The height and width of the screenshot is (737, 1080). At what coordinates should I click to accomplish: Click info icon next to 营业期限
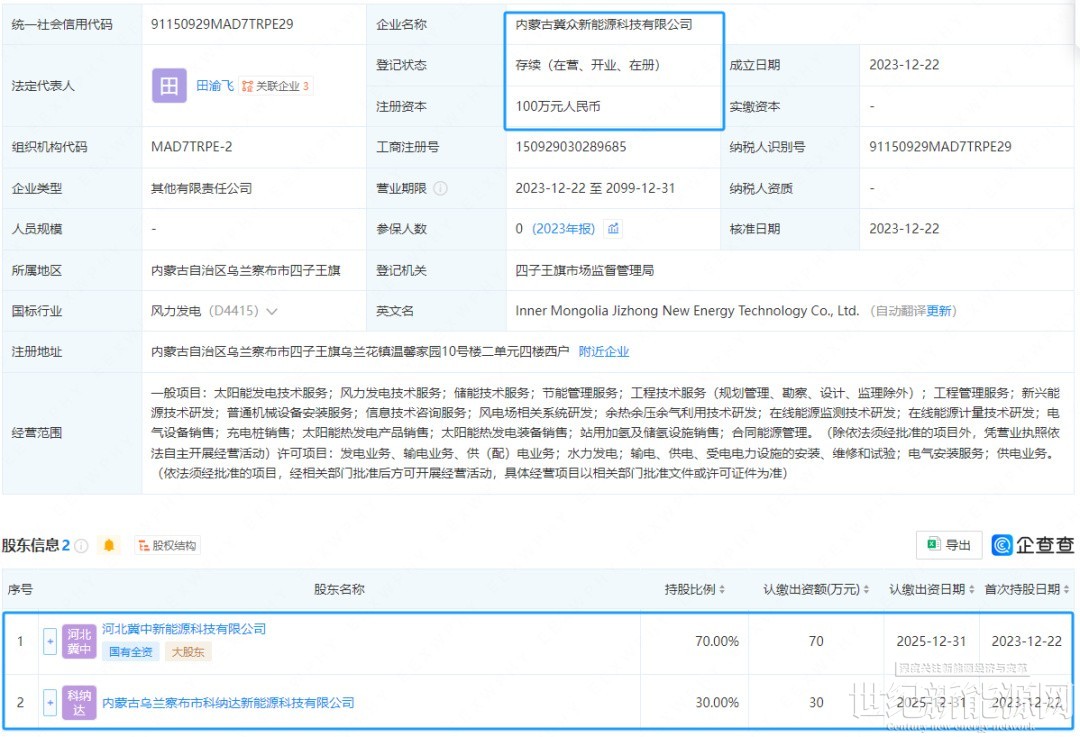[440, 188]
